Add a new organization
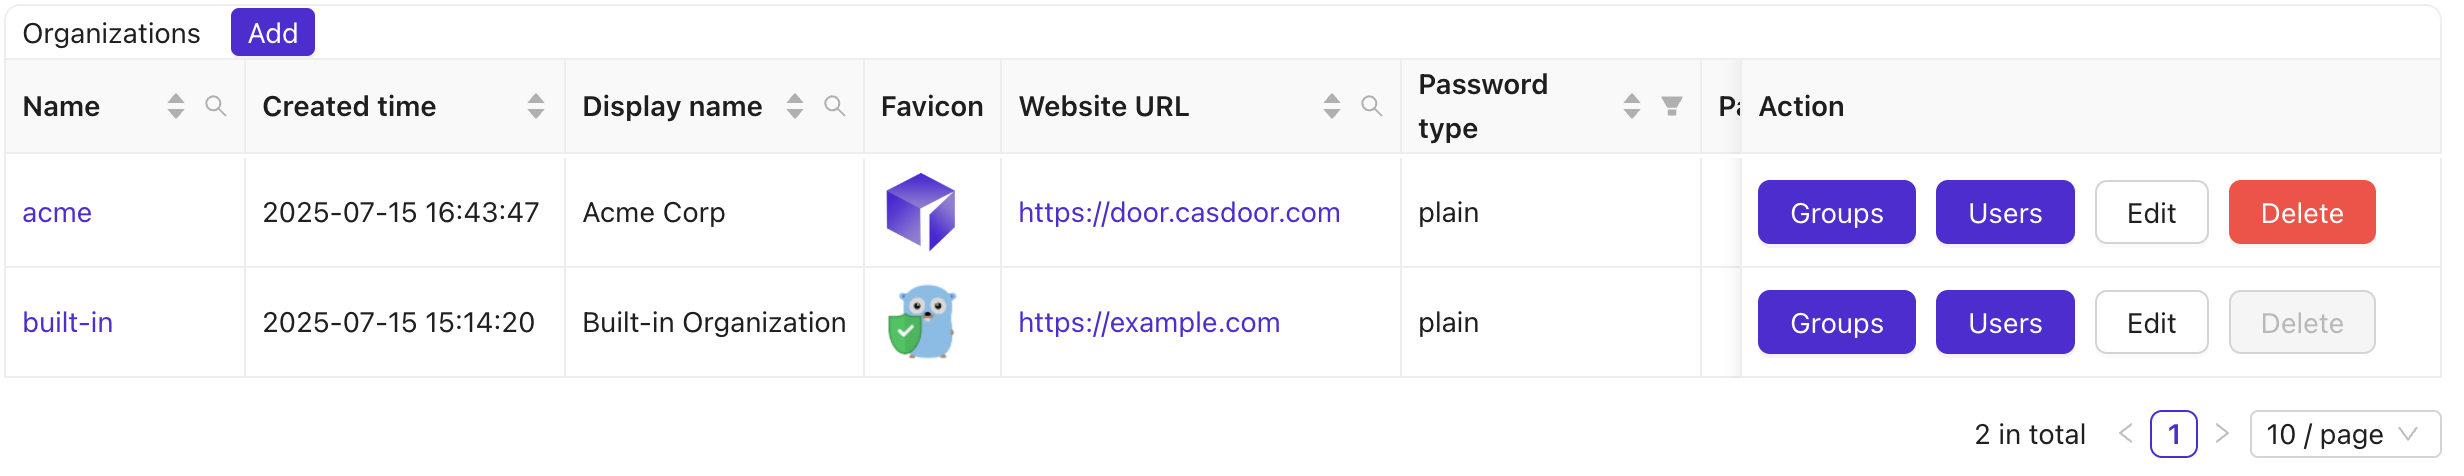2464x476 pixels. coord(272,33)
